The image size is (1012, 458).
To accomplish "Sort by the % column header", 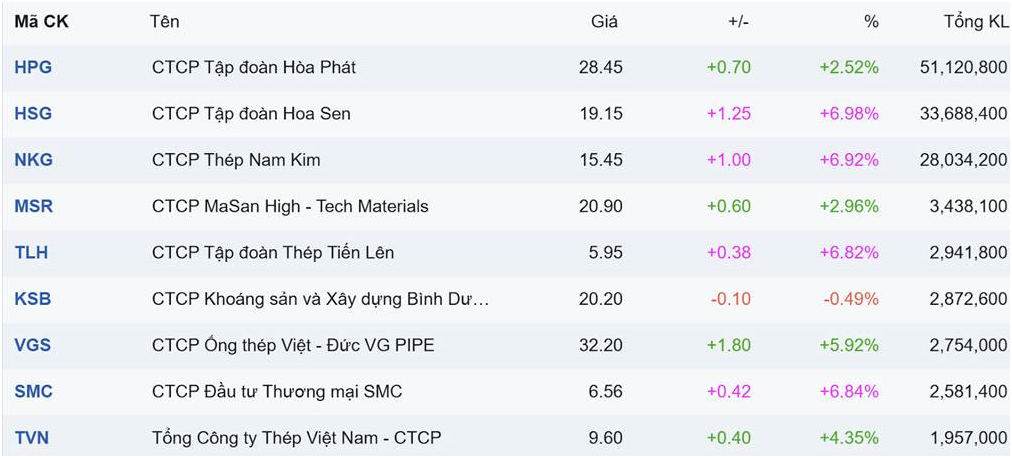I will pyautogui.click(x=872, y=22).
